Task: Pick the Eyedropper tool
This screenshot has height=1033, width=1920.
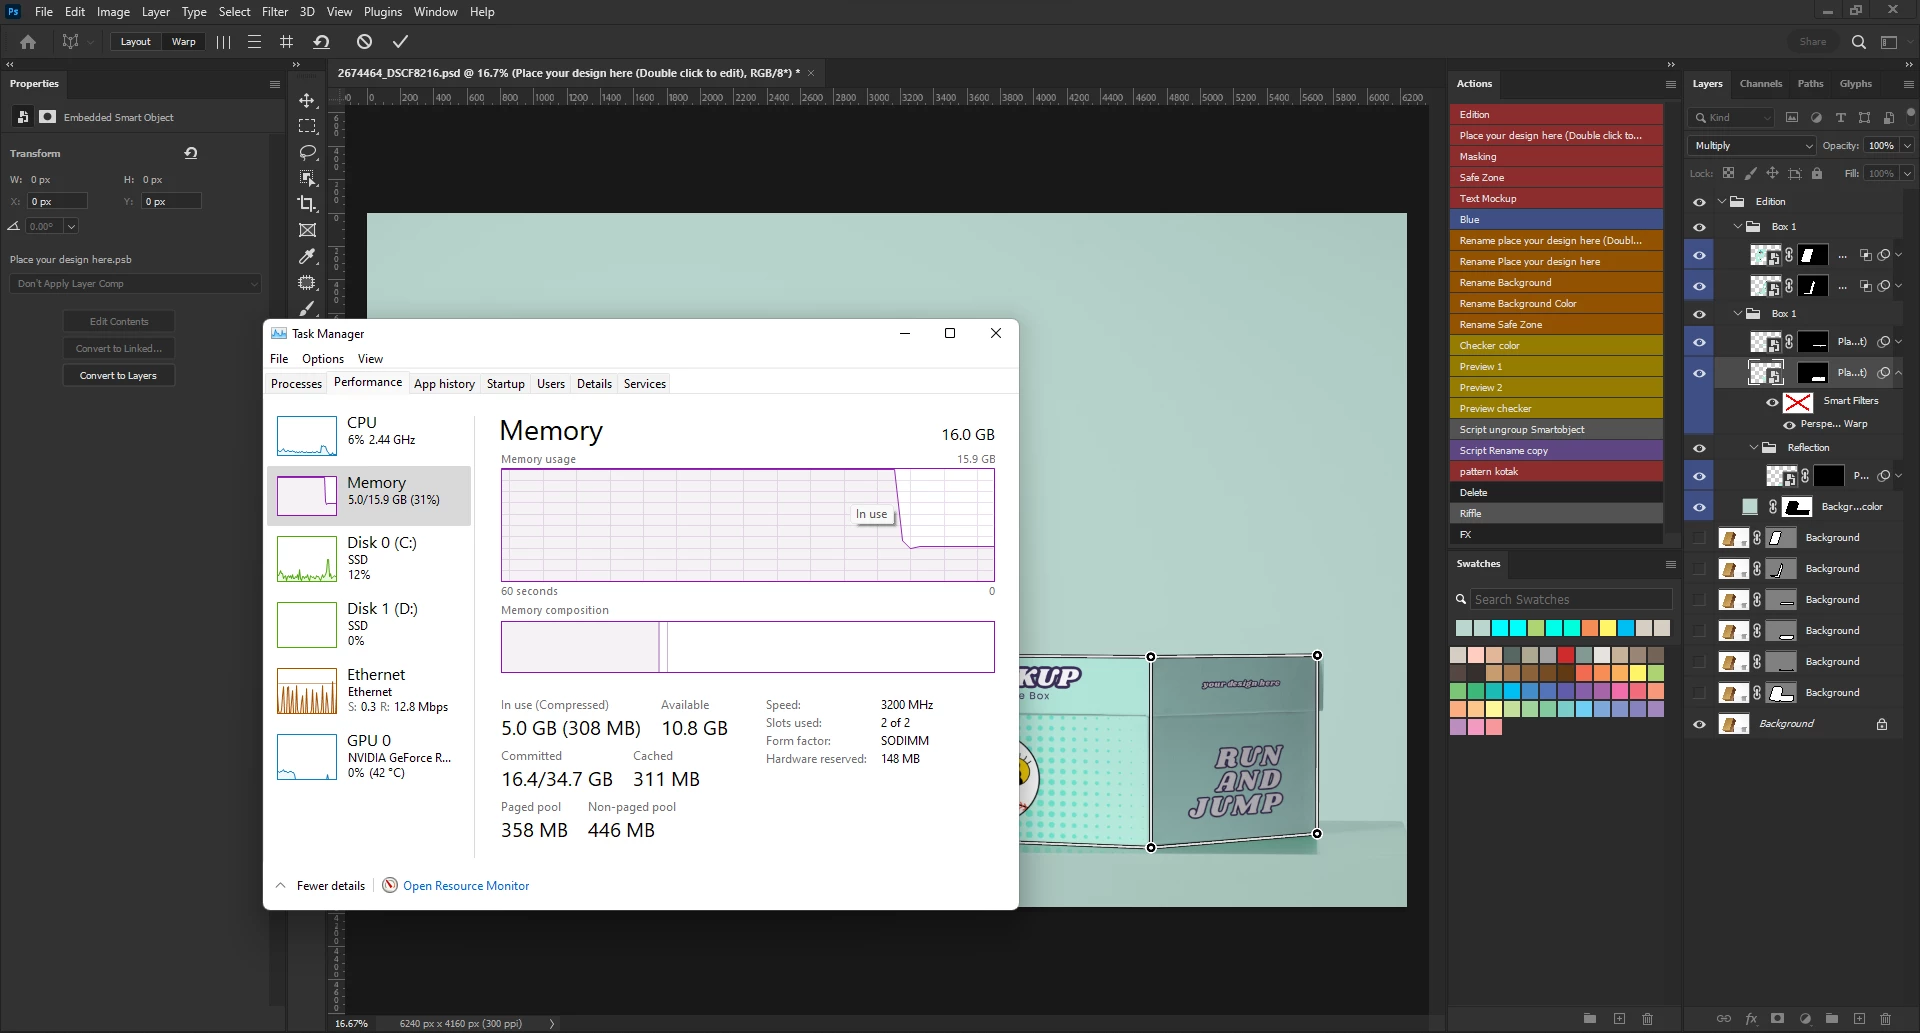Action: tap(307, 256)
